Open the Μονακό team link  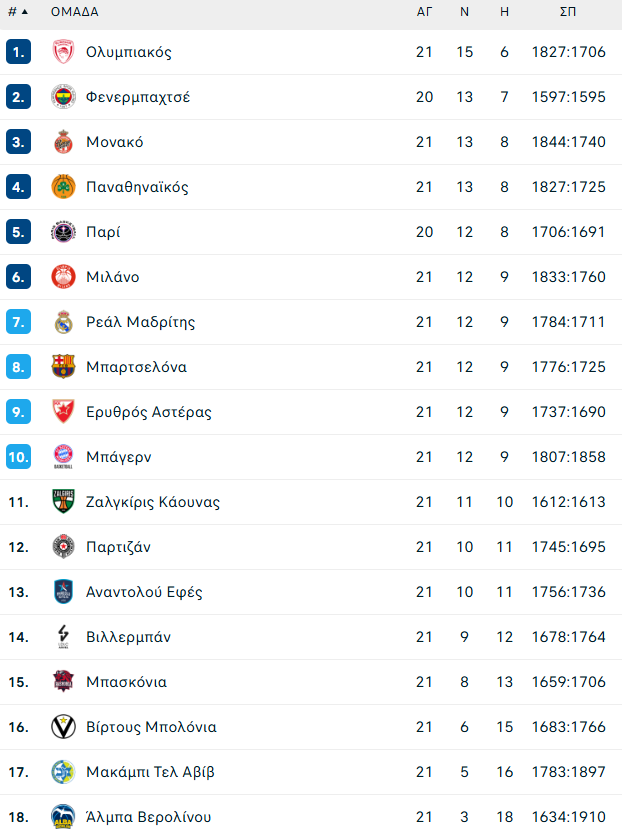click(x=114, y=142)
